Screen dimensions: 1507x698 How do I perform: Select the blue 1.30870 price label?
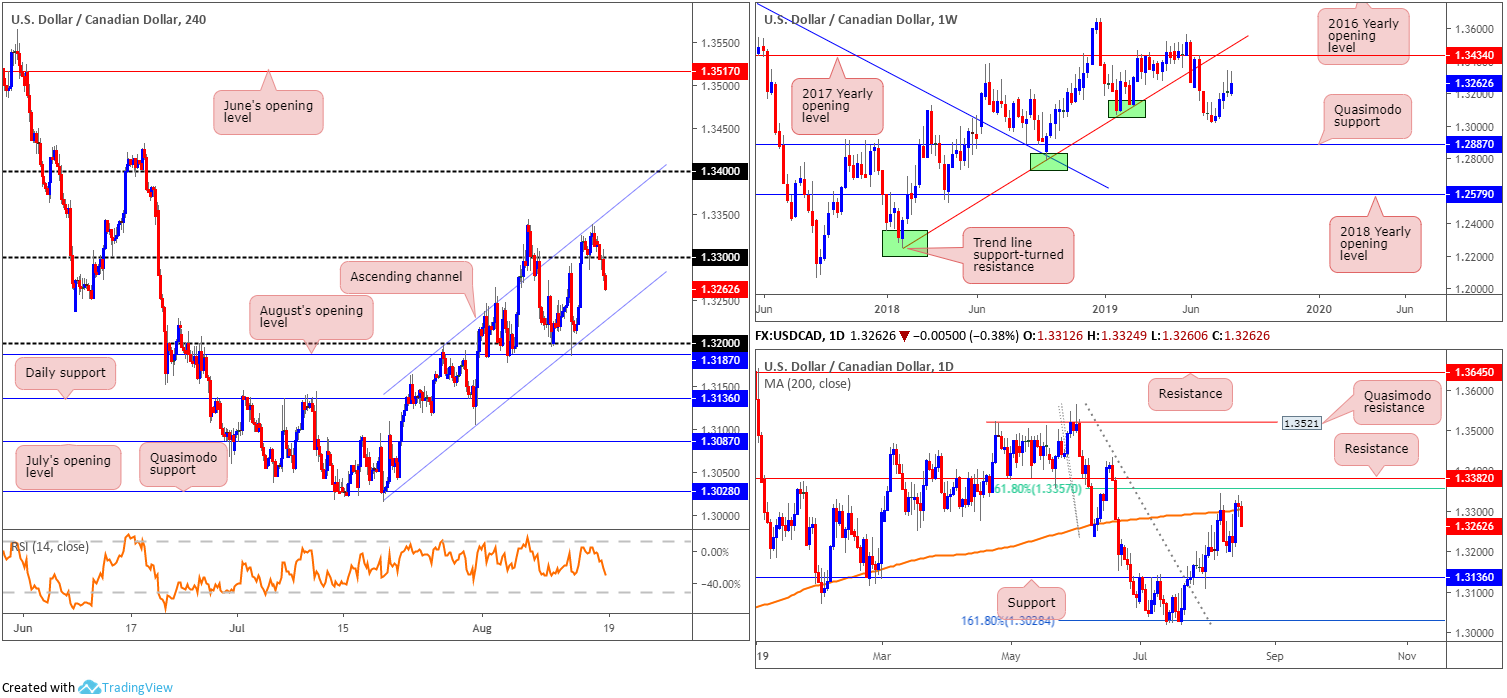point(721,441)
